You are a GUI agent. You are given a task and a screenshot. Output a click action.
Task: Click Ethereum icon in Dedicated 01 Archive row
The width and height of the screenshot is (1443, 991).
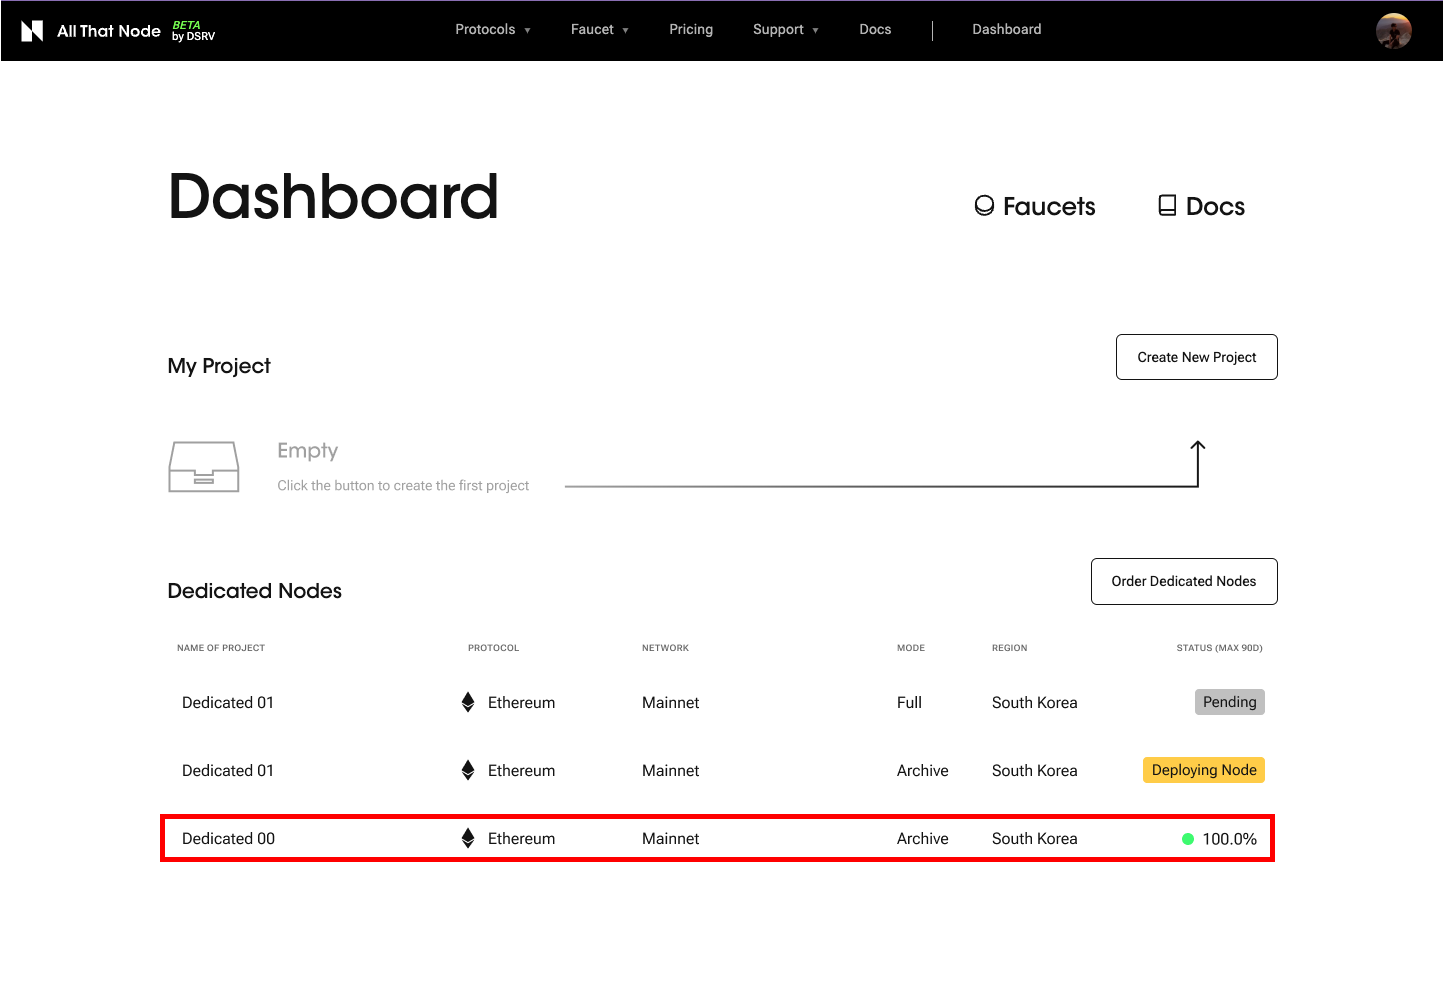pos(468,770)
